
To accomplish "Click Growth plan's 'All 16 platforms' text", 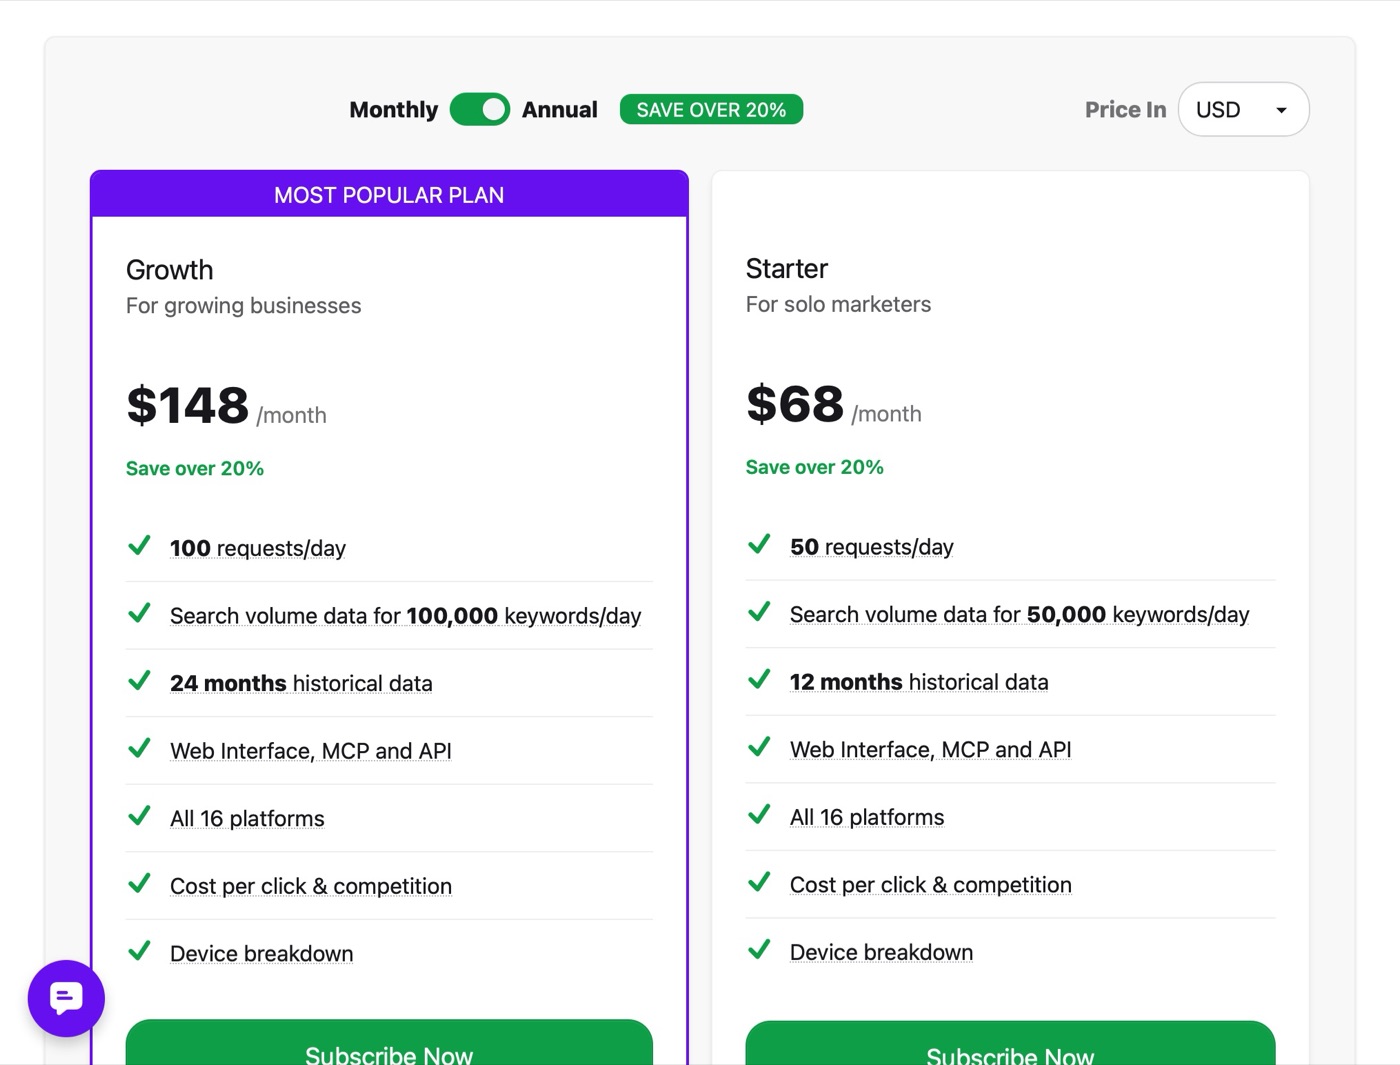I will tap(247, 818).
